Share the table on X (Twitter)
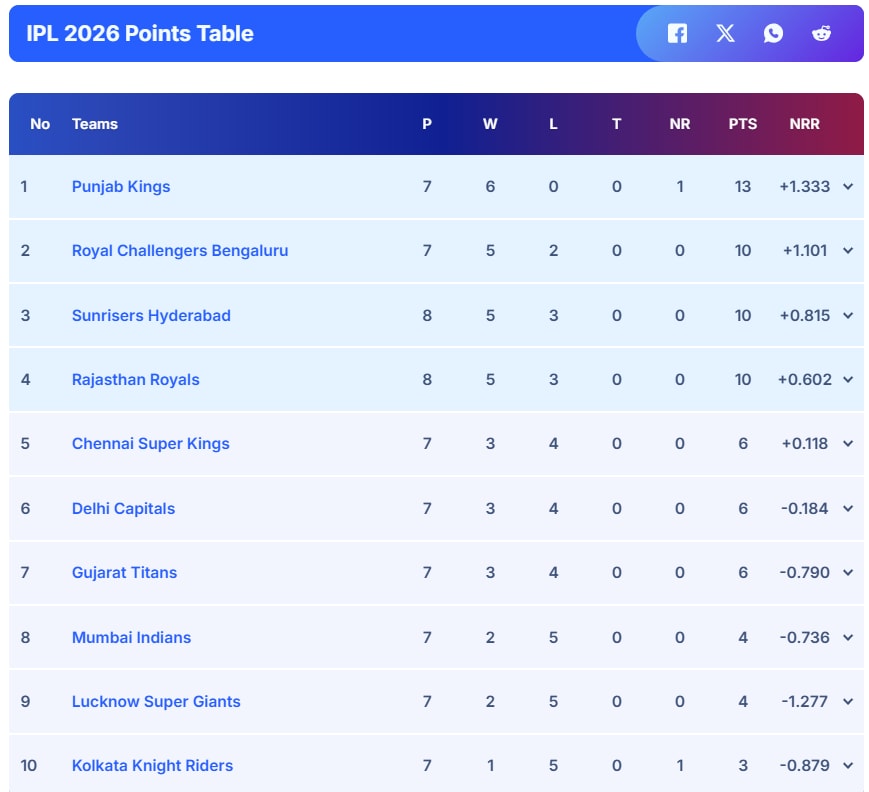This screenshot has width=869, height=792. [725, 33]
